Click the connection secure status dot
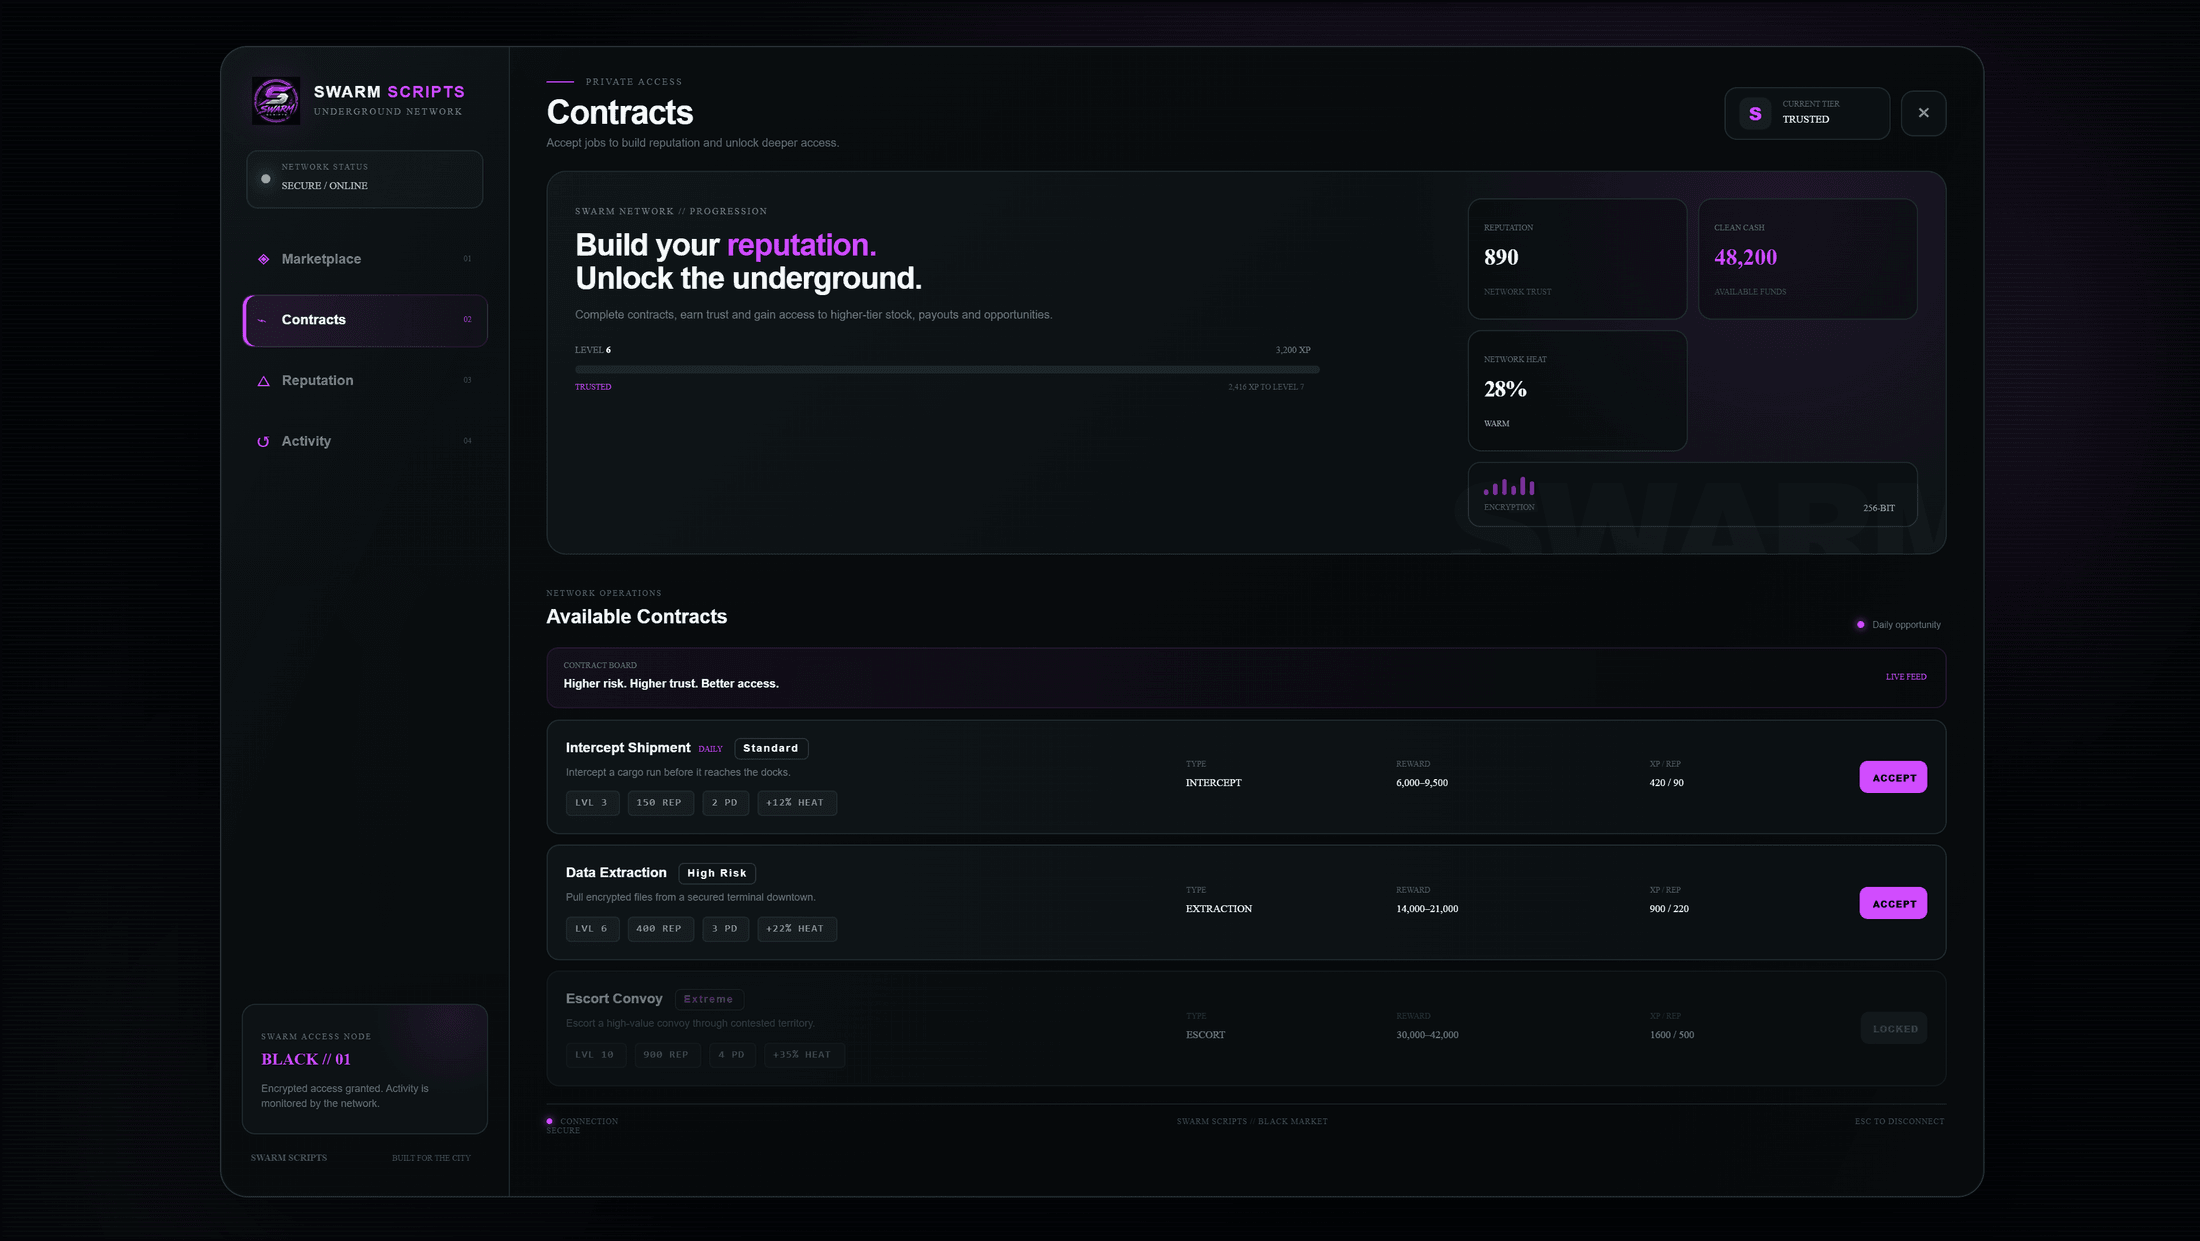Screen dimensions: 2200x1241 click(550, 1121)
